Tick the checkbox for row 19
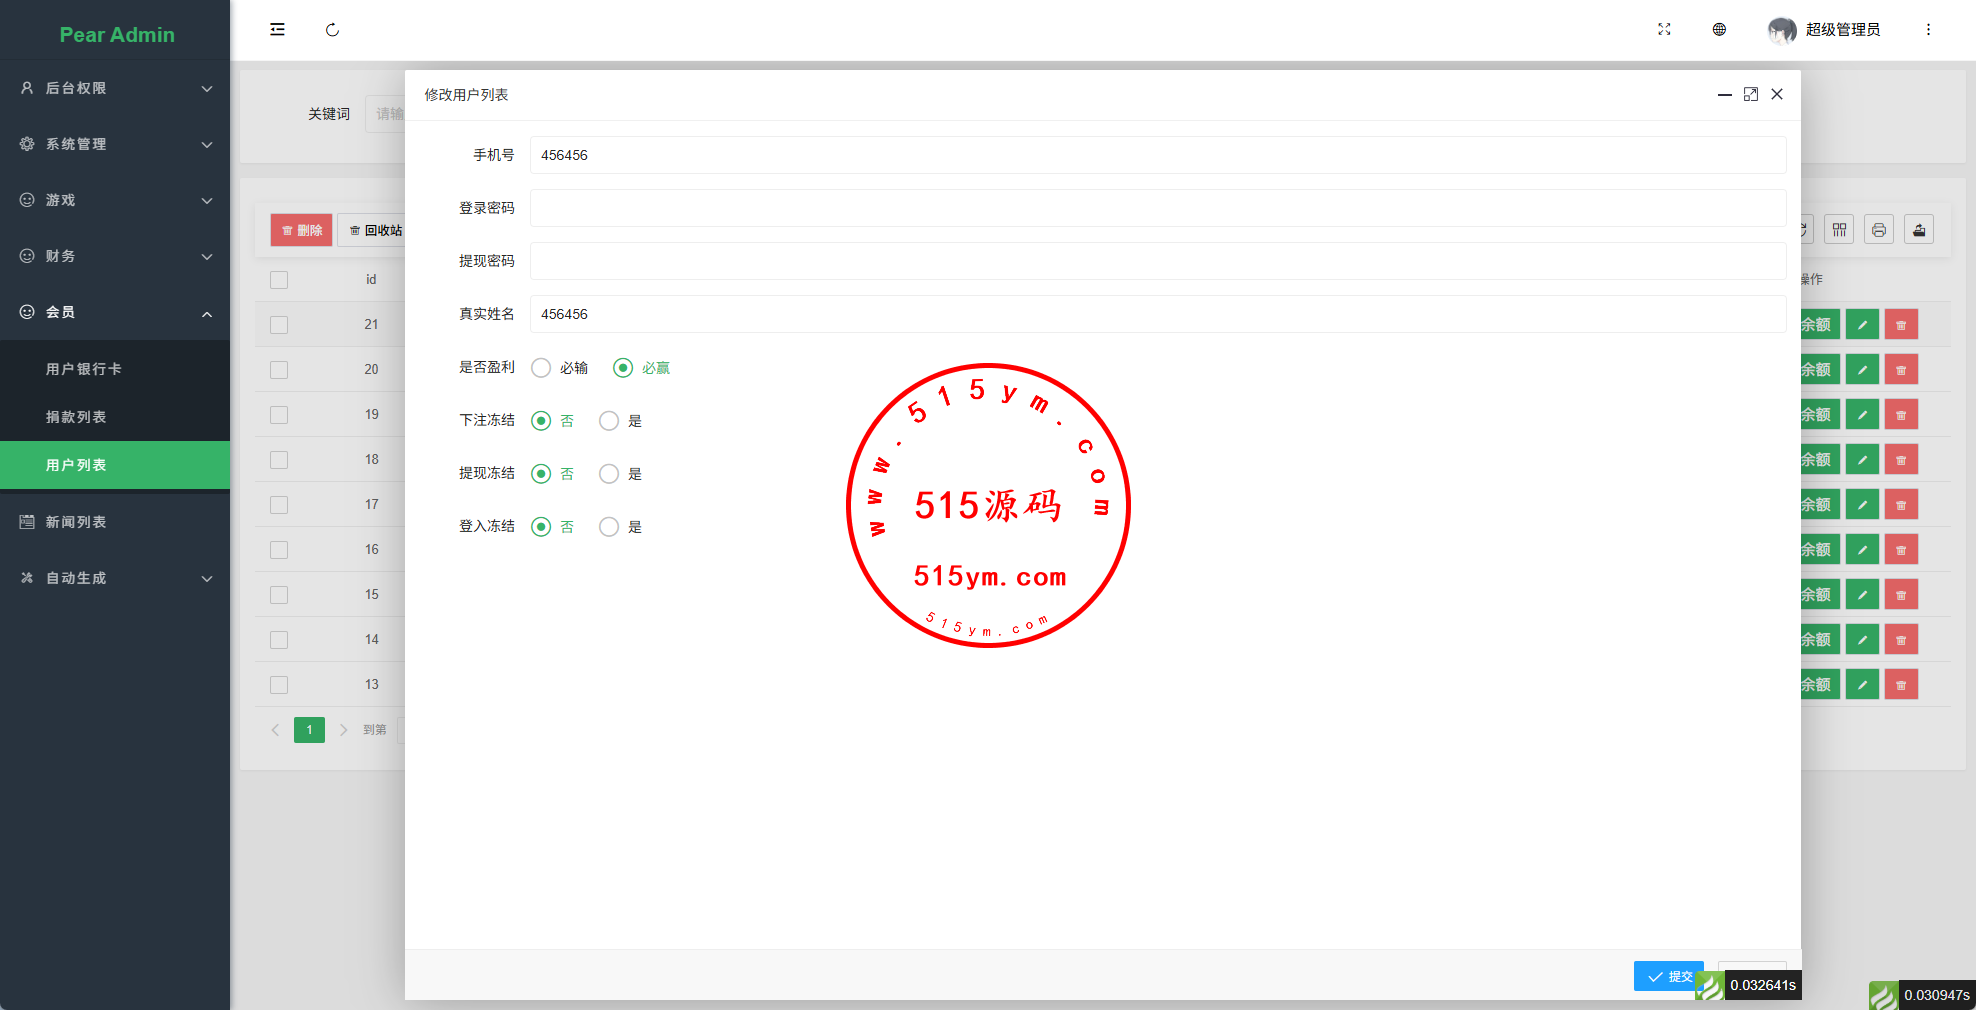1976x1010 pixels. coord(279,415)
